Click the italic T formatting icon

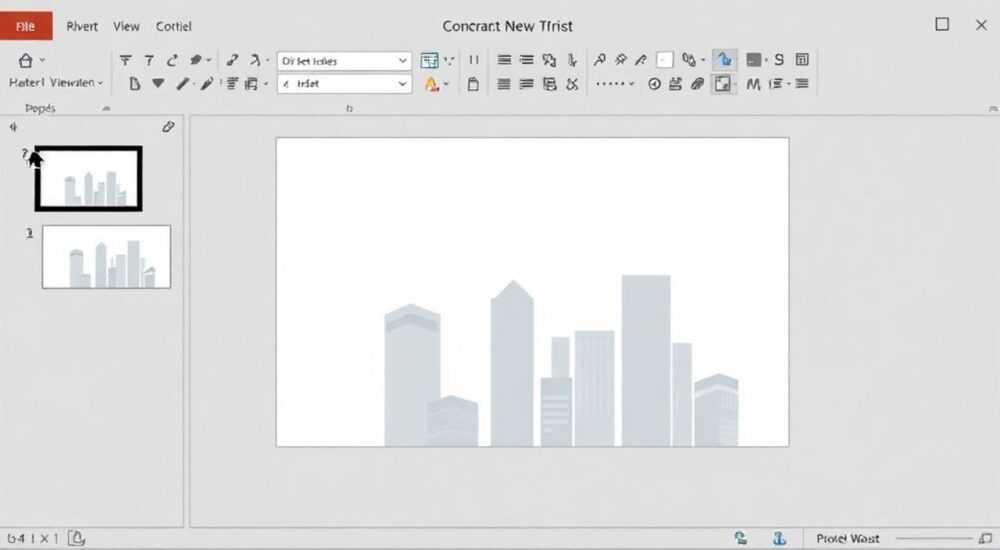click(x=149, y=61)
